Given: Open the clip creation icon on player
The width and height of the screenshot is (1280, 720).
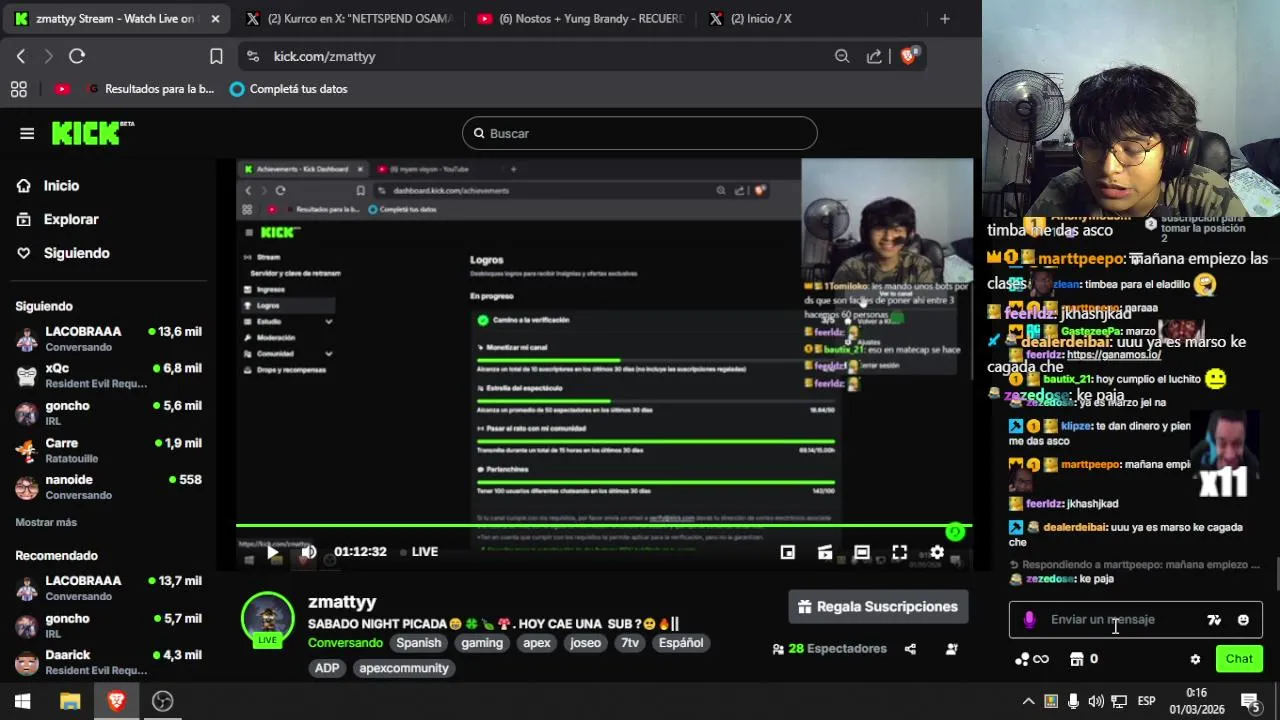Looking at the screenshot, I should point(825,552).
